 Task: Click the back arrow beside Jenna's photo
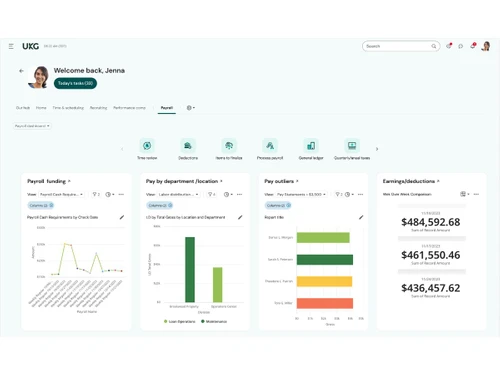[x=21, y=71]
